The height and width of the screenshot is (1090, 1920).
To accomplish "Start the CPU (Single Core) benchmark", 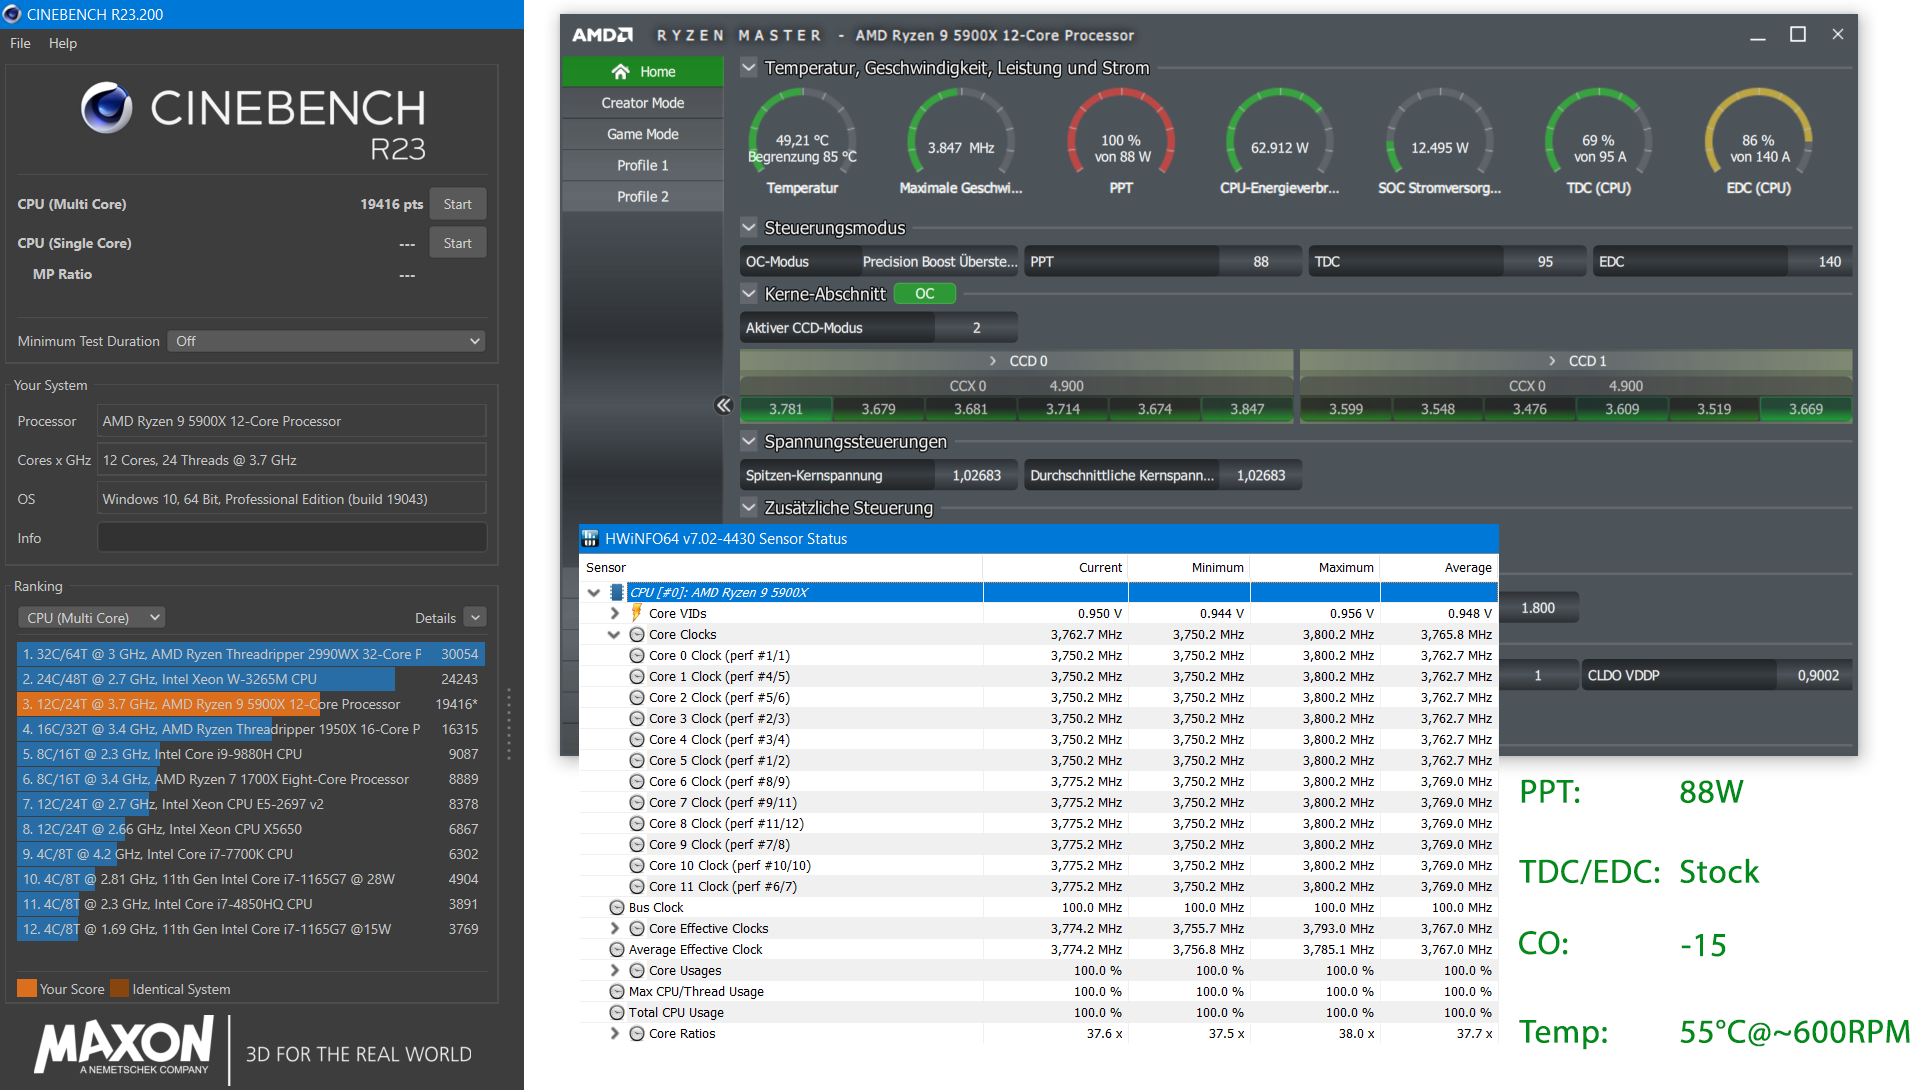I will pyautogui.click(x=458, y=243).
